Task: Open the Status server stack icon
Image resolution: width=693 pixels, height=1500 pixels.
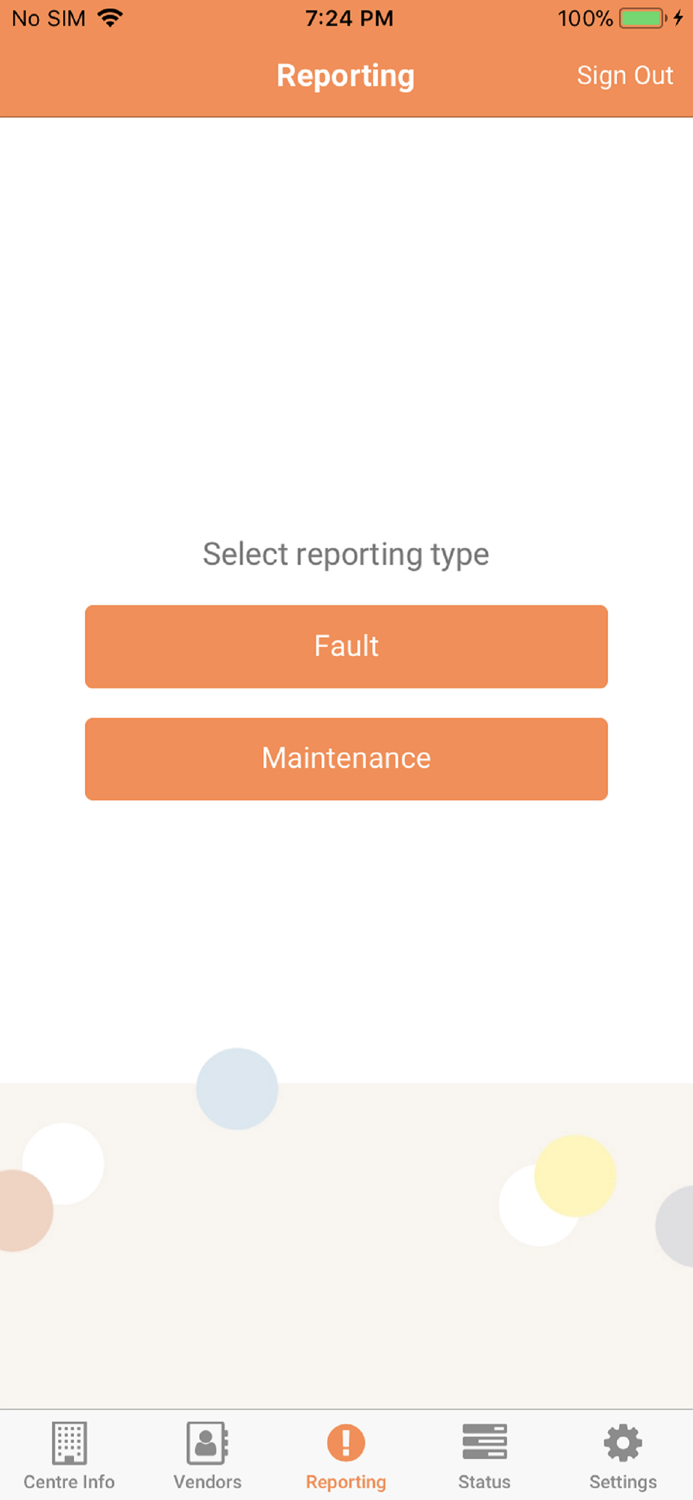Action: pos(484,1443)
